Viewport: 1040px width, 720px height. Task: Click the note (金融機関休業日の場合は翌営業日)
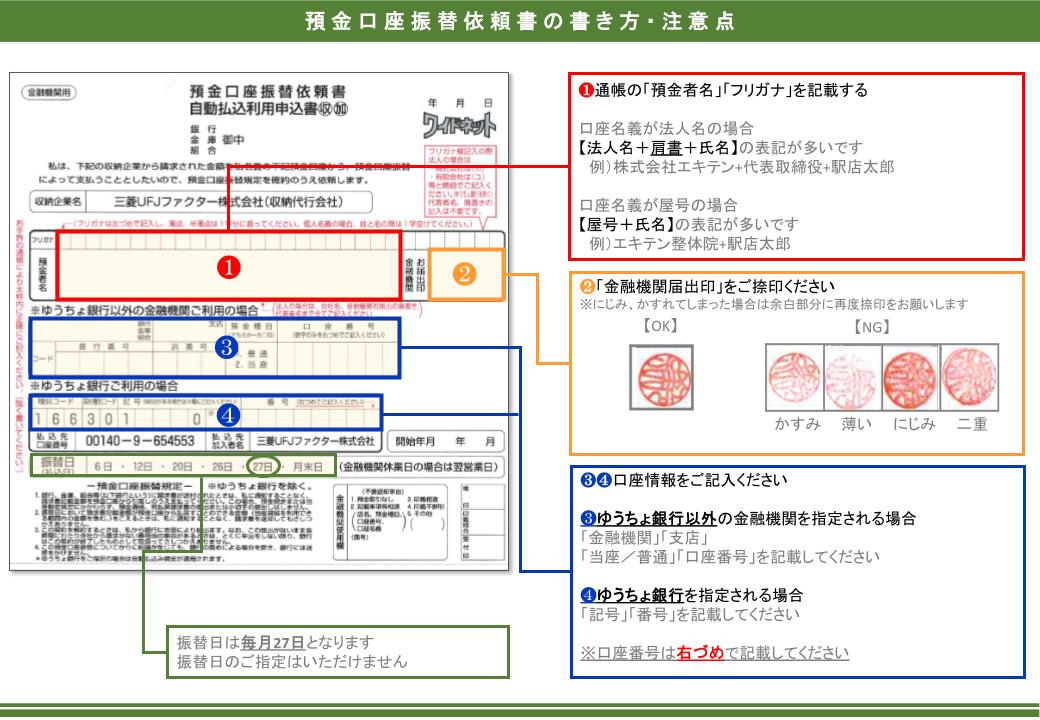coord(419,467)
